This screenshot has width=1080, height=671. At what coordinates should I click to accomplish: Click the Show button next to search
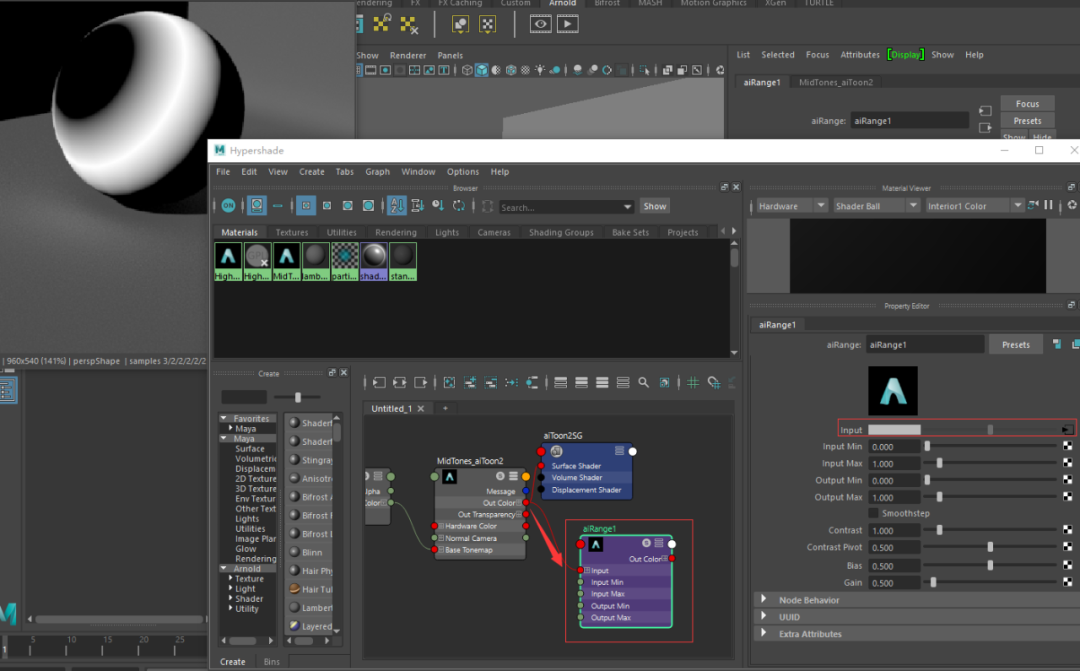pyautogui.click(x=654, y=206)
